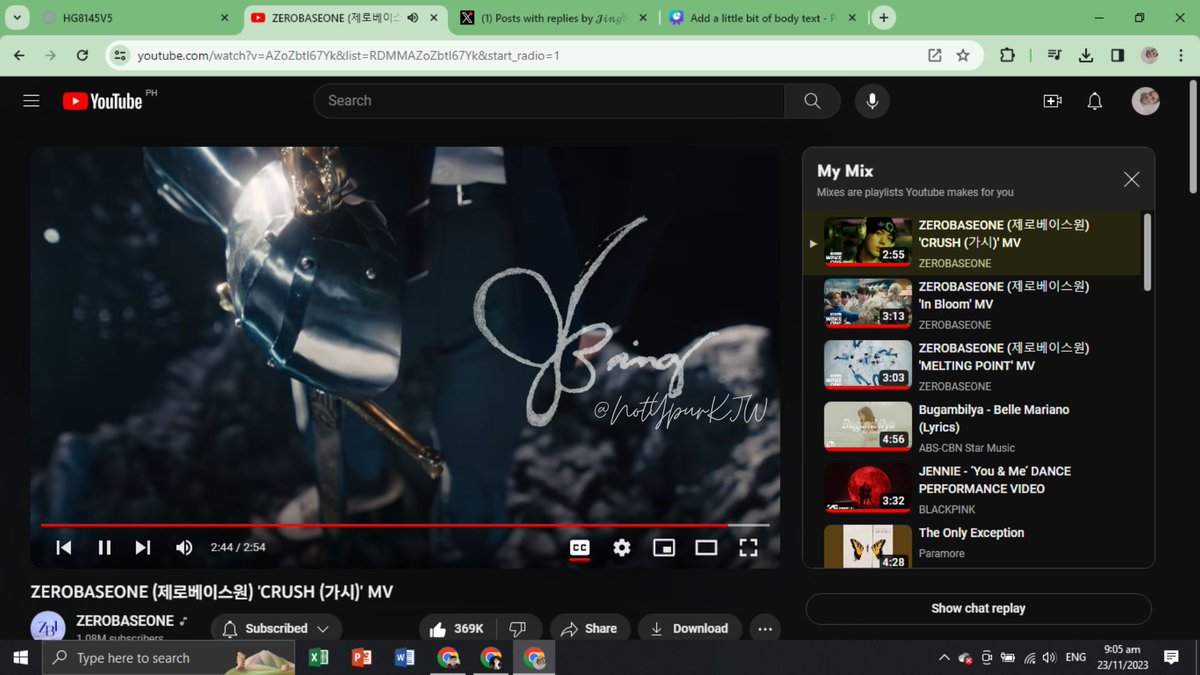This screenshot has height=675, width=1200.
Task: Open the Create video camera icon
Action: tap(1052, 101)
